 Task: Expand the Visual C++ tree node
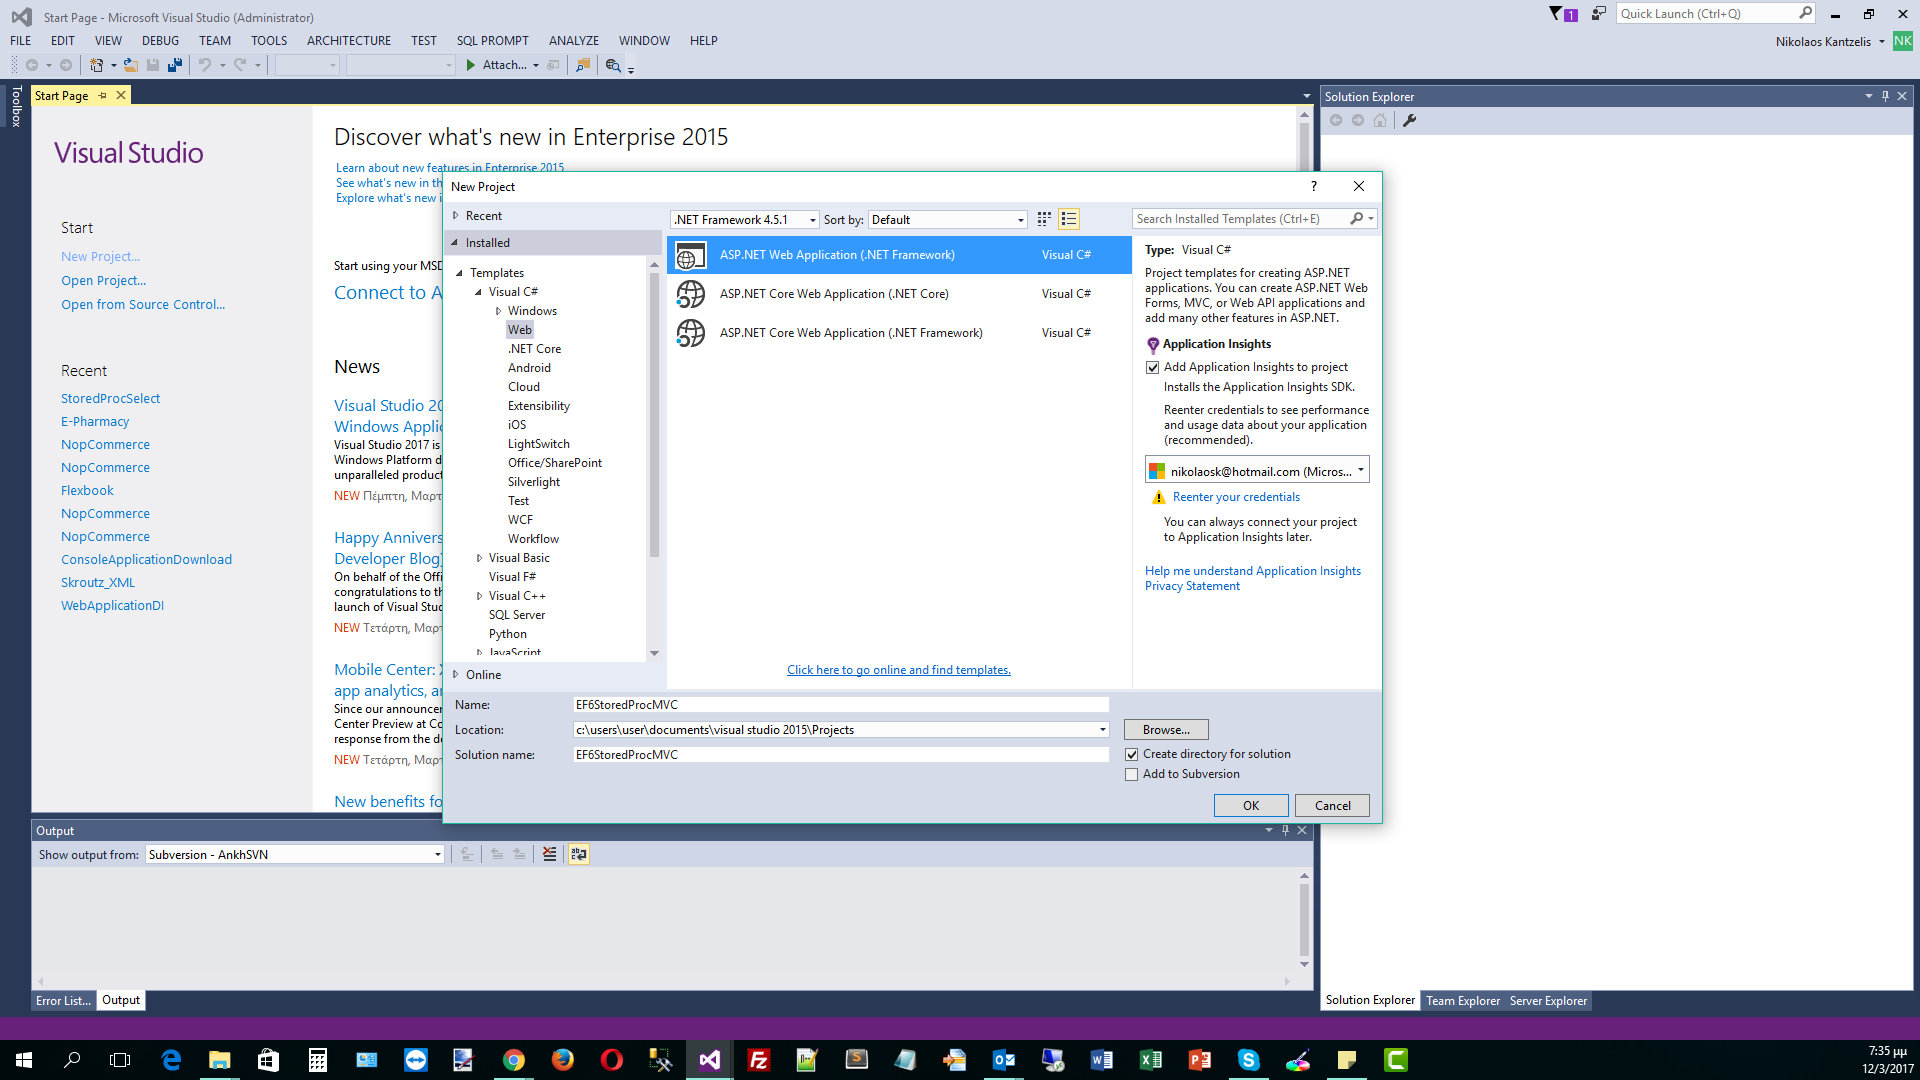point(479,596)
